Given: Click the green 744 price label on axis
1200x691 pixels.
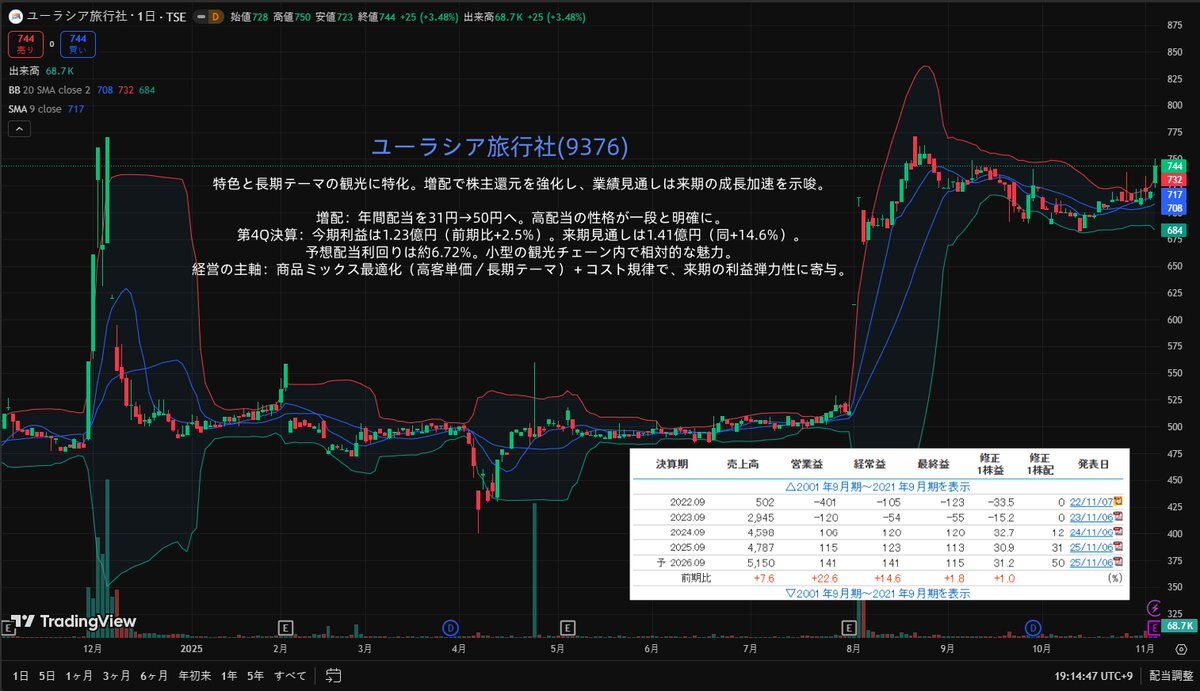Looking at the screenshot, I should coord(1175,167).
